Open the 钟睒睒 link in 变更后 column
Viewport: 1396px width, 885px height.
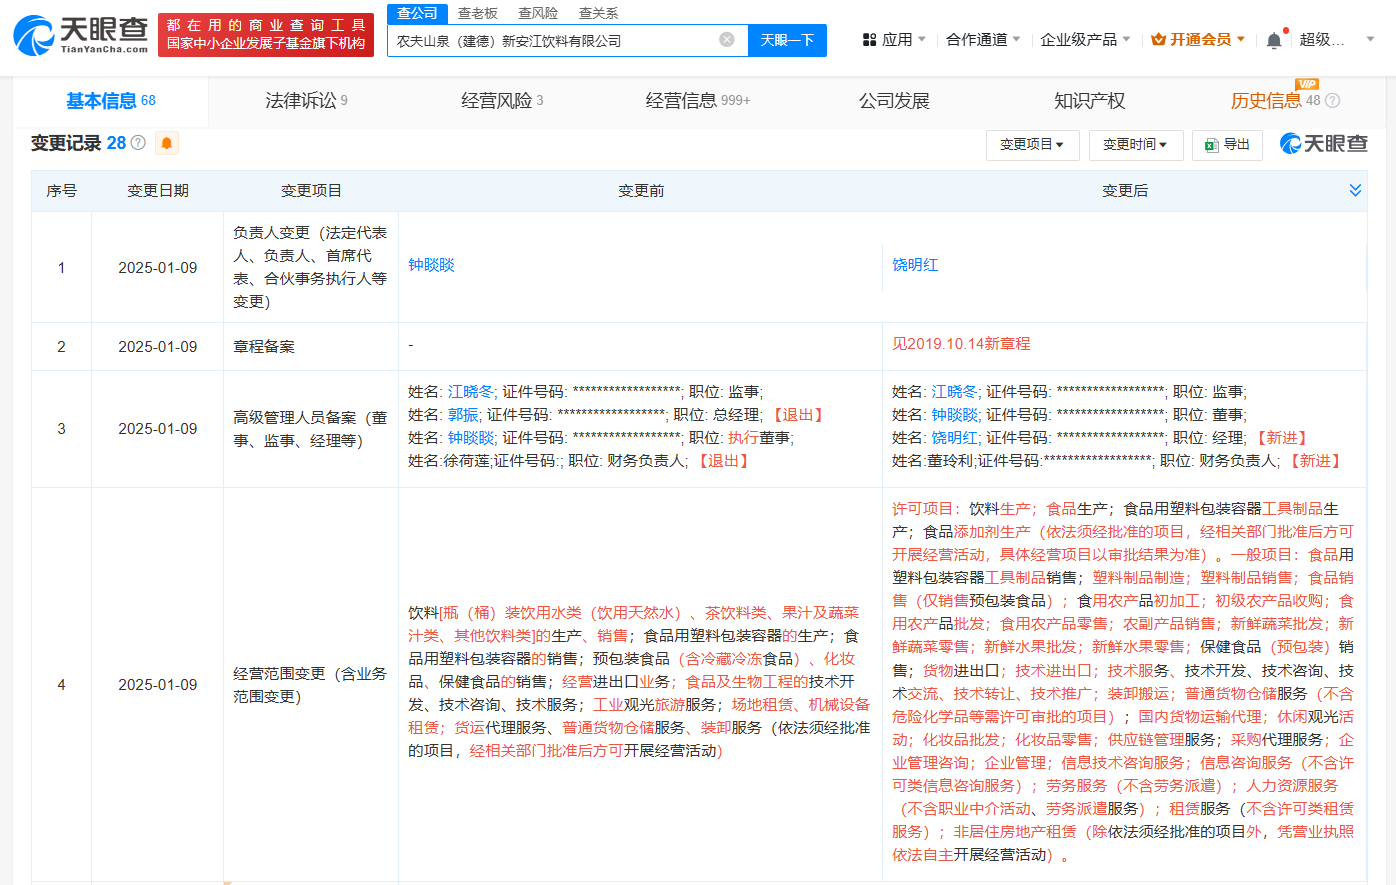[955, 415]
